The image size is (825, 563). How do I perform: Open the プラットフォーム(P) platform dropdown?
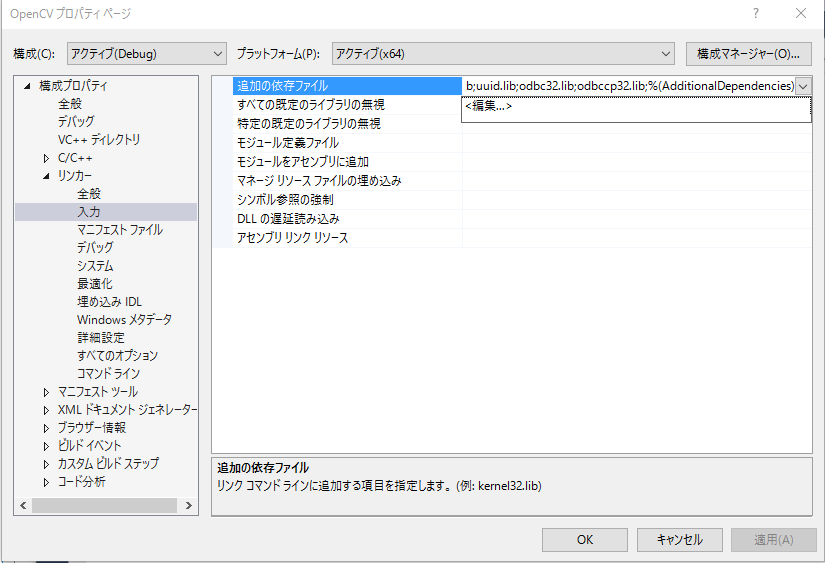coord(503,53)
